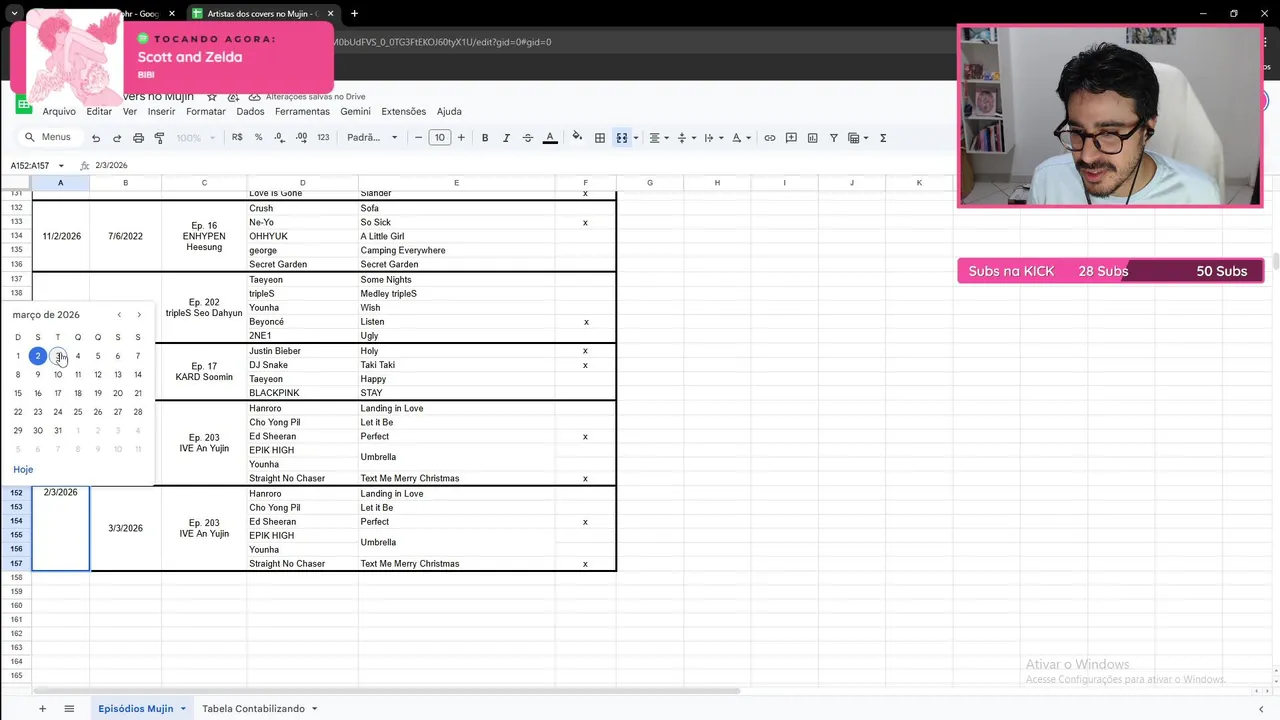The height and width of the screenshot is (720, 1280).
Task: Open the zoom 100% dropdown
Action: (194, 138)
